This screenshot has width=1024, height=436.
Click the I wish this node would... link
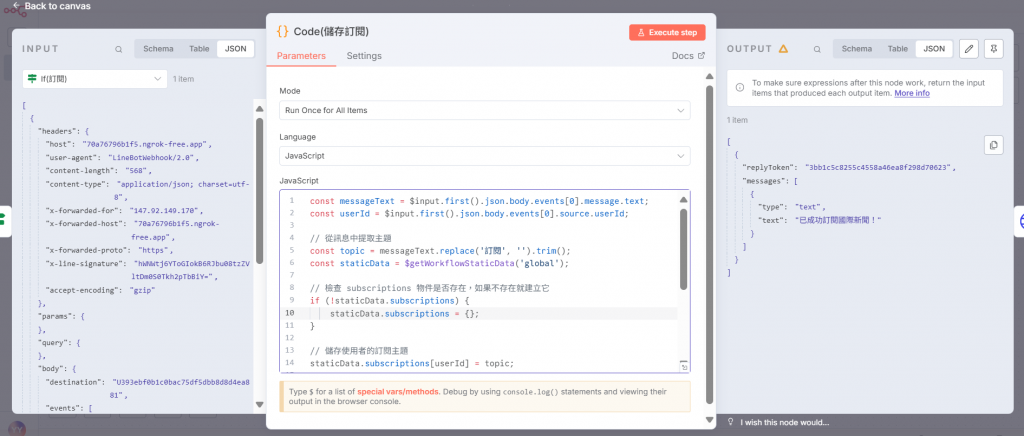click(x=785, y=422)
